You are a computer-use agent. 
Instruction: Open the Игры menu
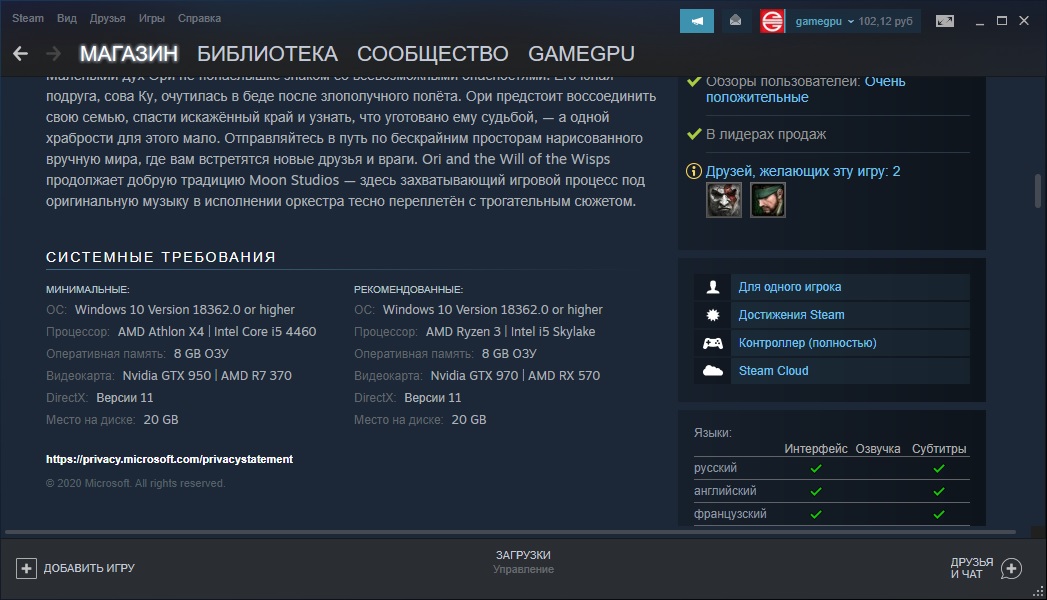pos(152,18)
